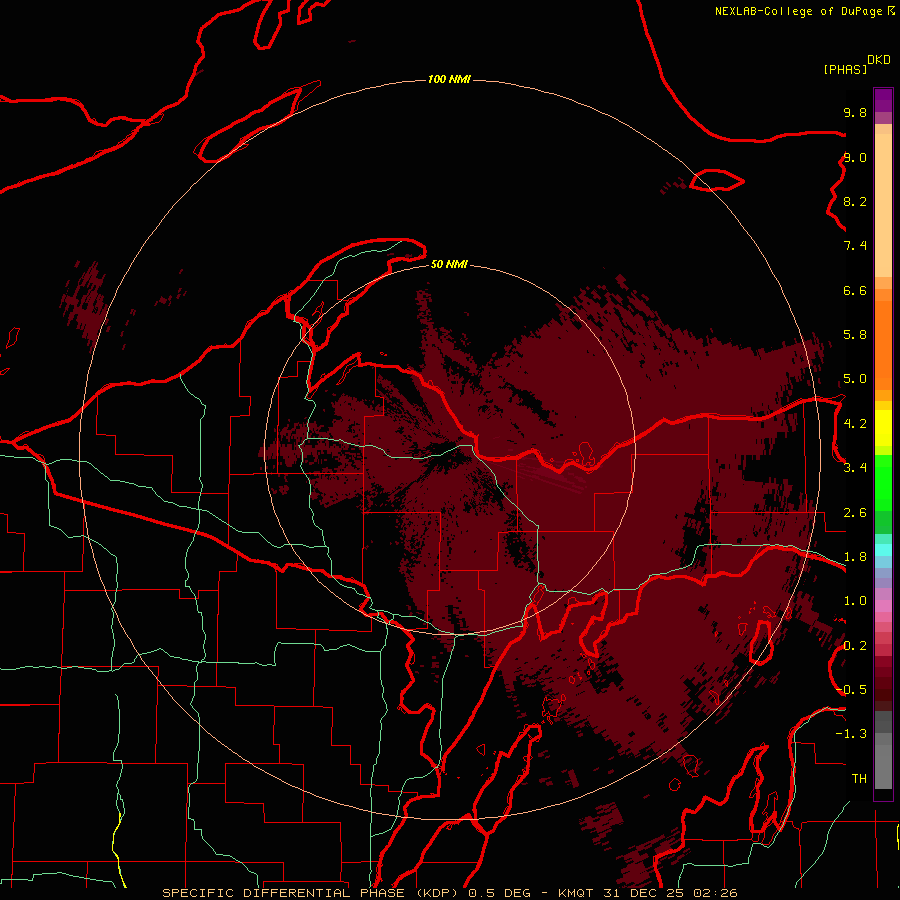Pick the orange band of color bar
This screenshot has width=900, height=900.
883,345
